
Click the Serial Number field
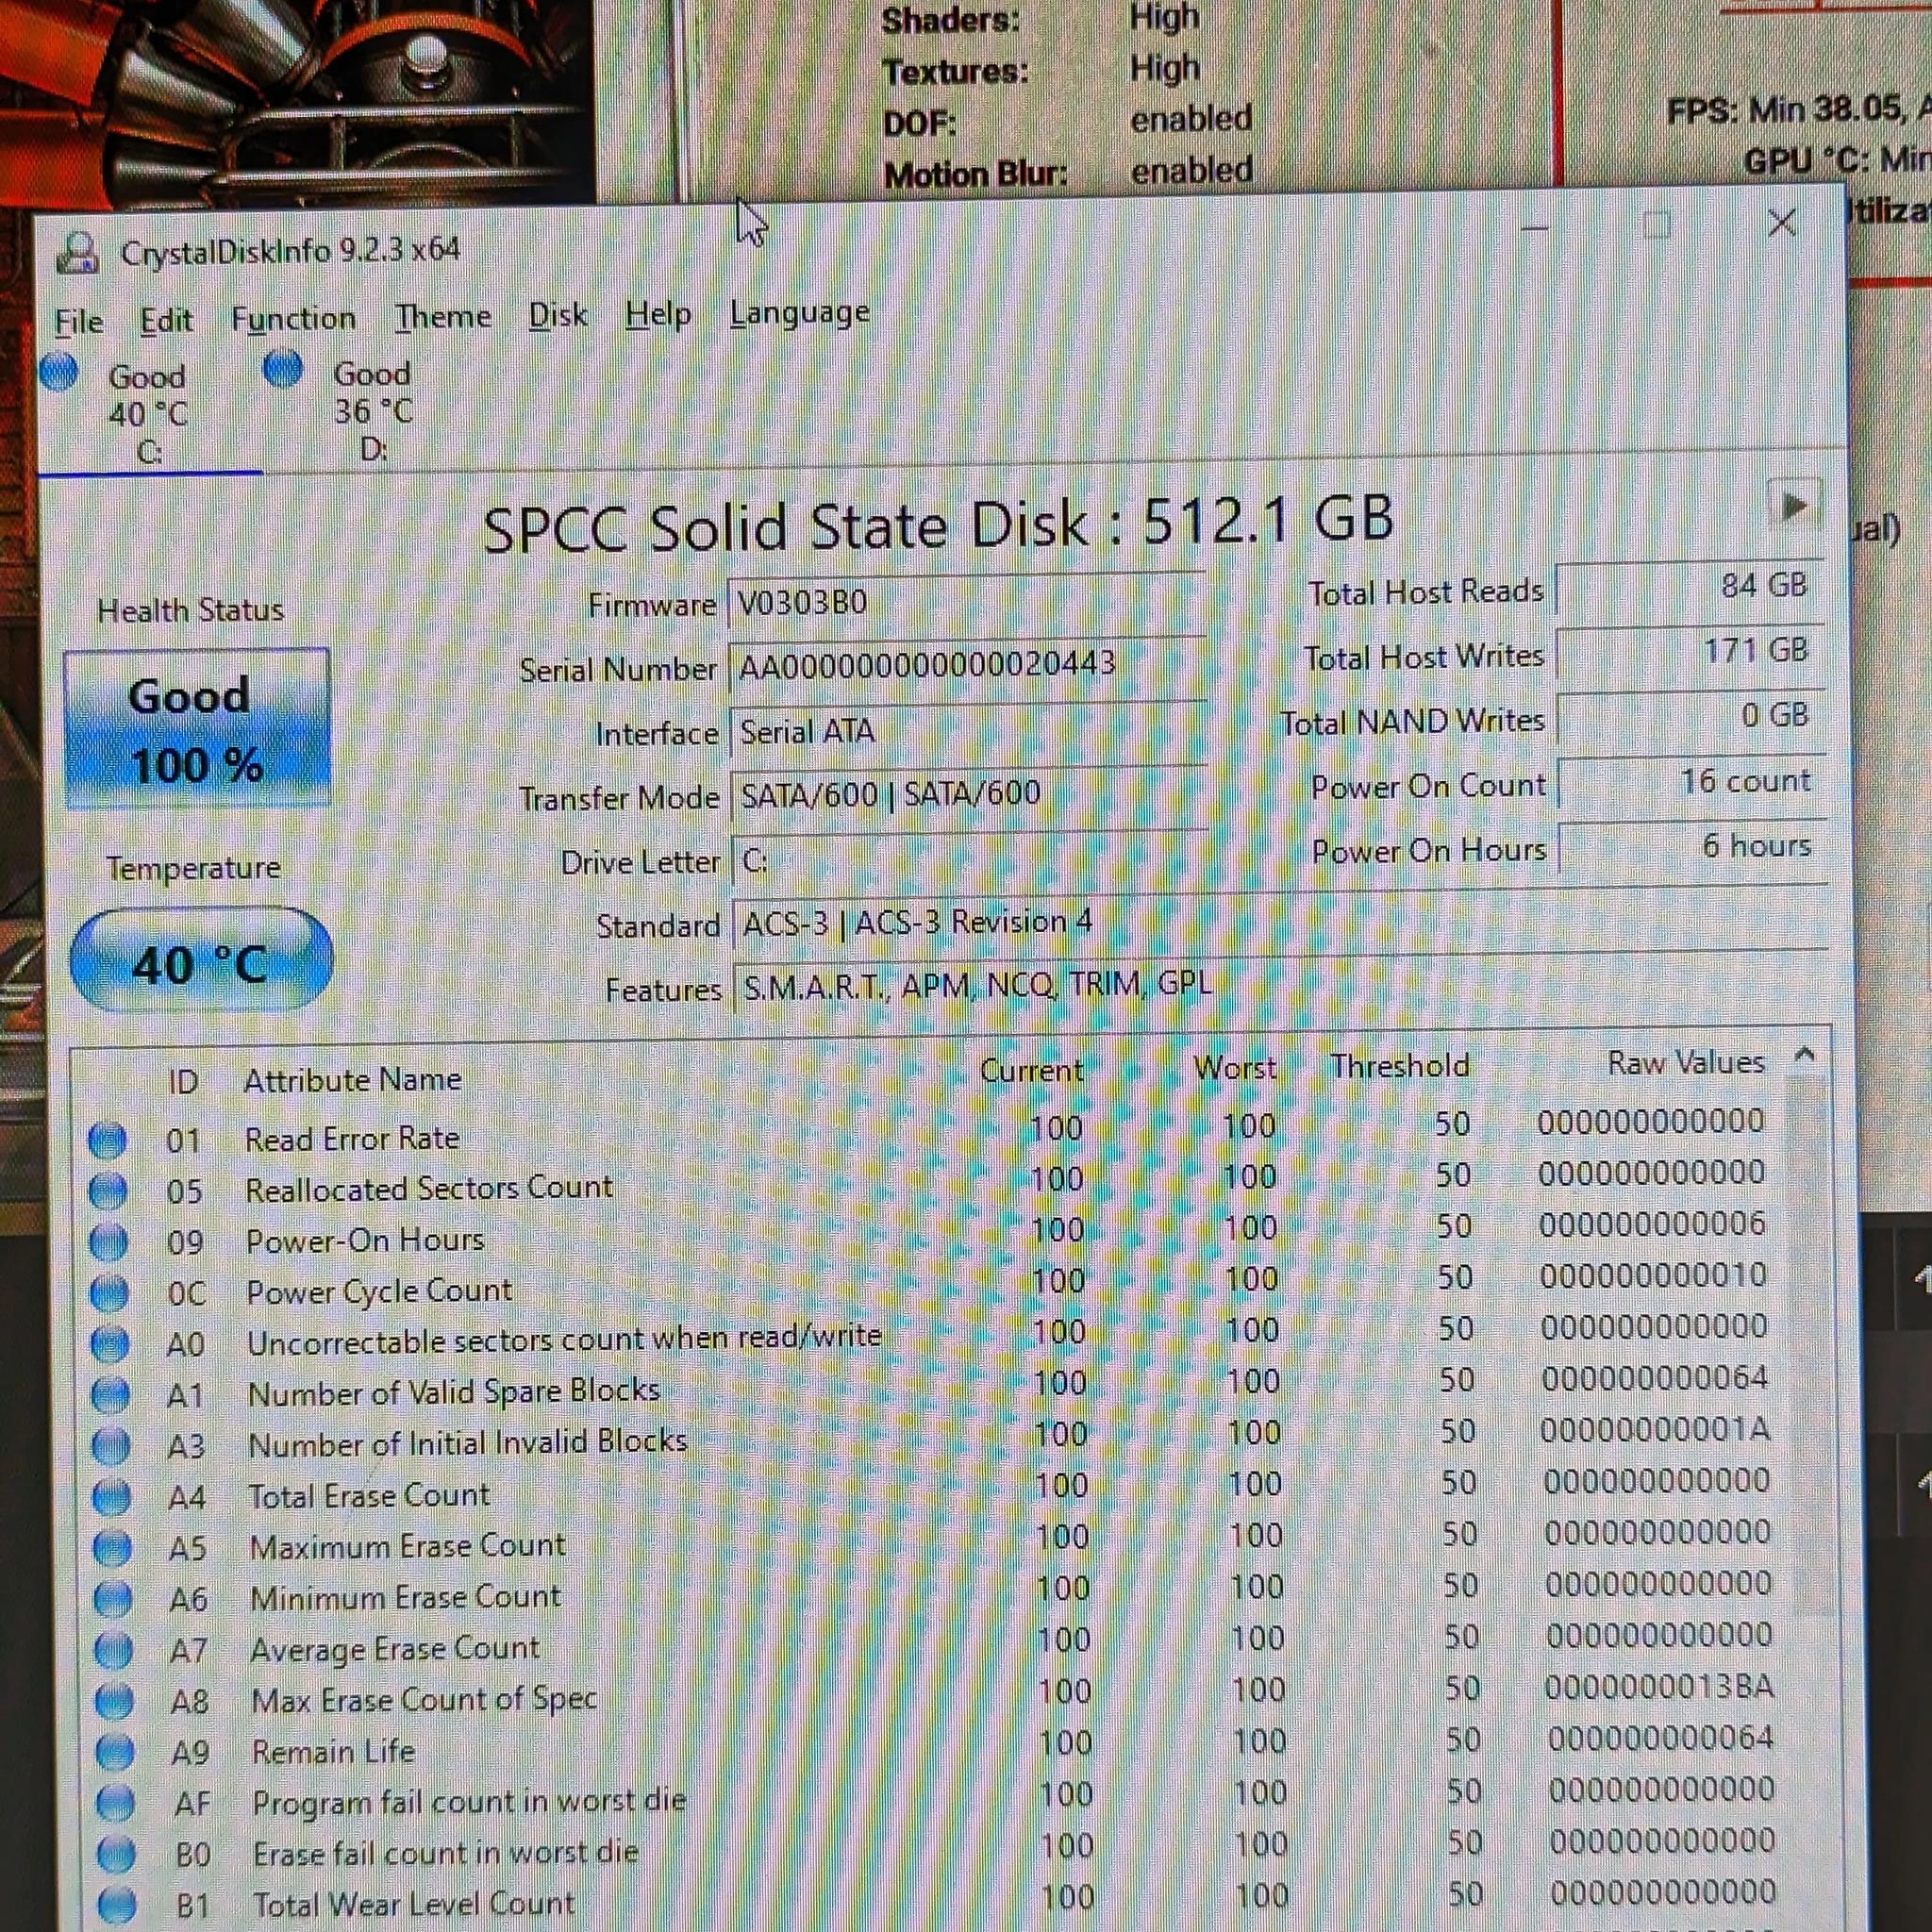pos(968,665)
